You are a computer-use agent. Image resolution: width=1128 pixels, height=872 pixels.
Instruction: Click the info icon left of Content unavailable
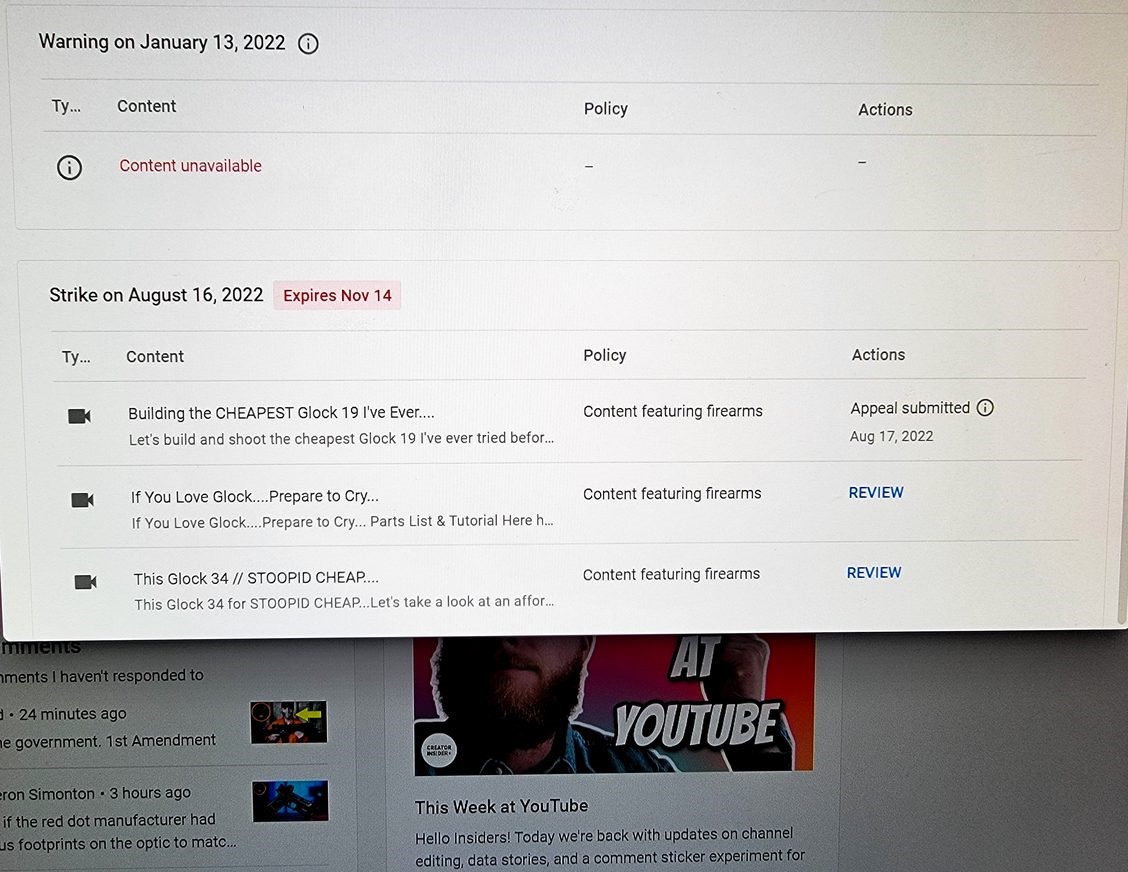(x=69, y=168)
